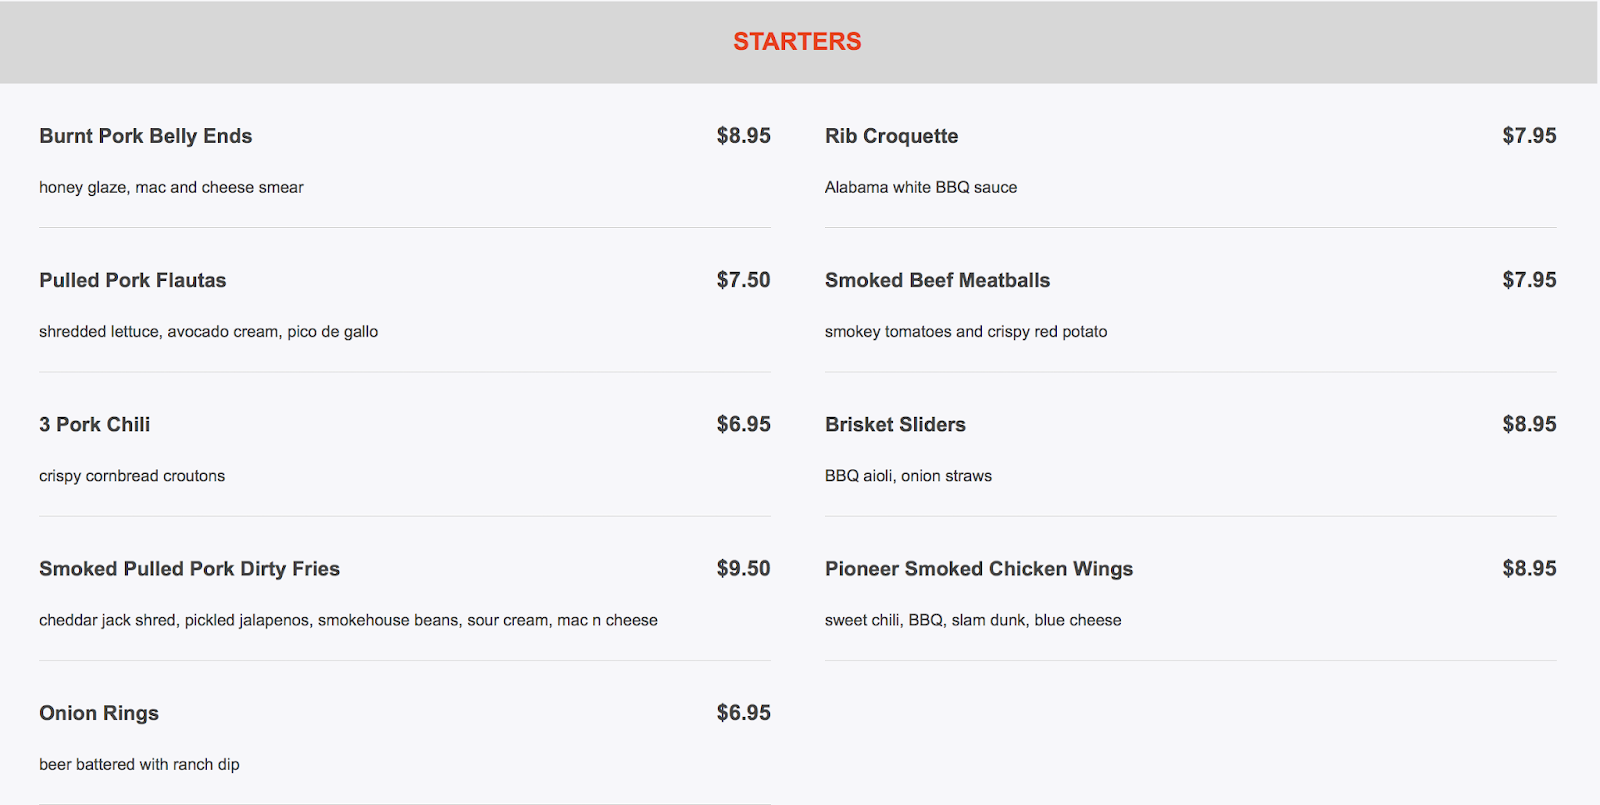Open the Rib Croquette item
This screenshot has width=1600, height=805.
pos(891,136)
